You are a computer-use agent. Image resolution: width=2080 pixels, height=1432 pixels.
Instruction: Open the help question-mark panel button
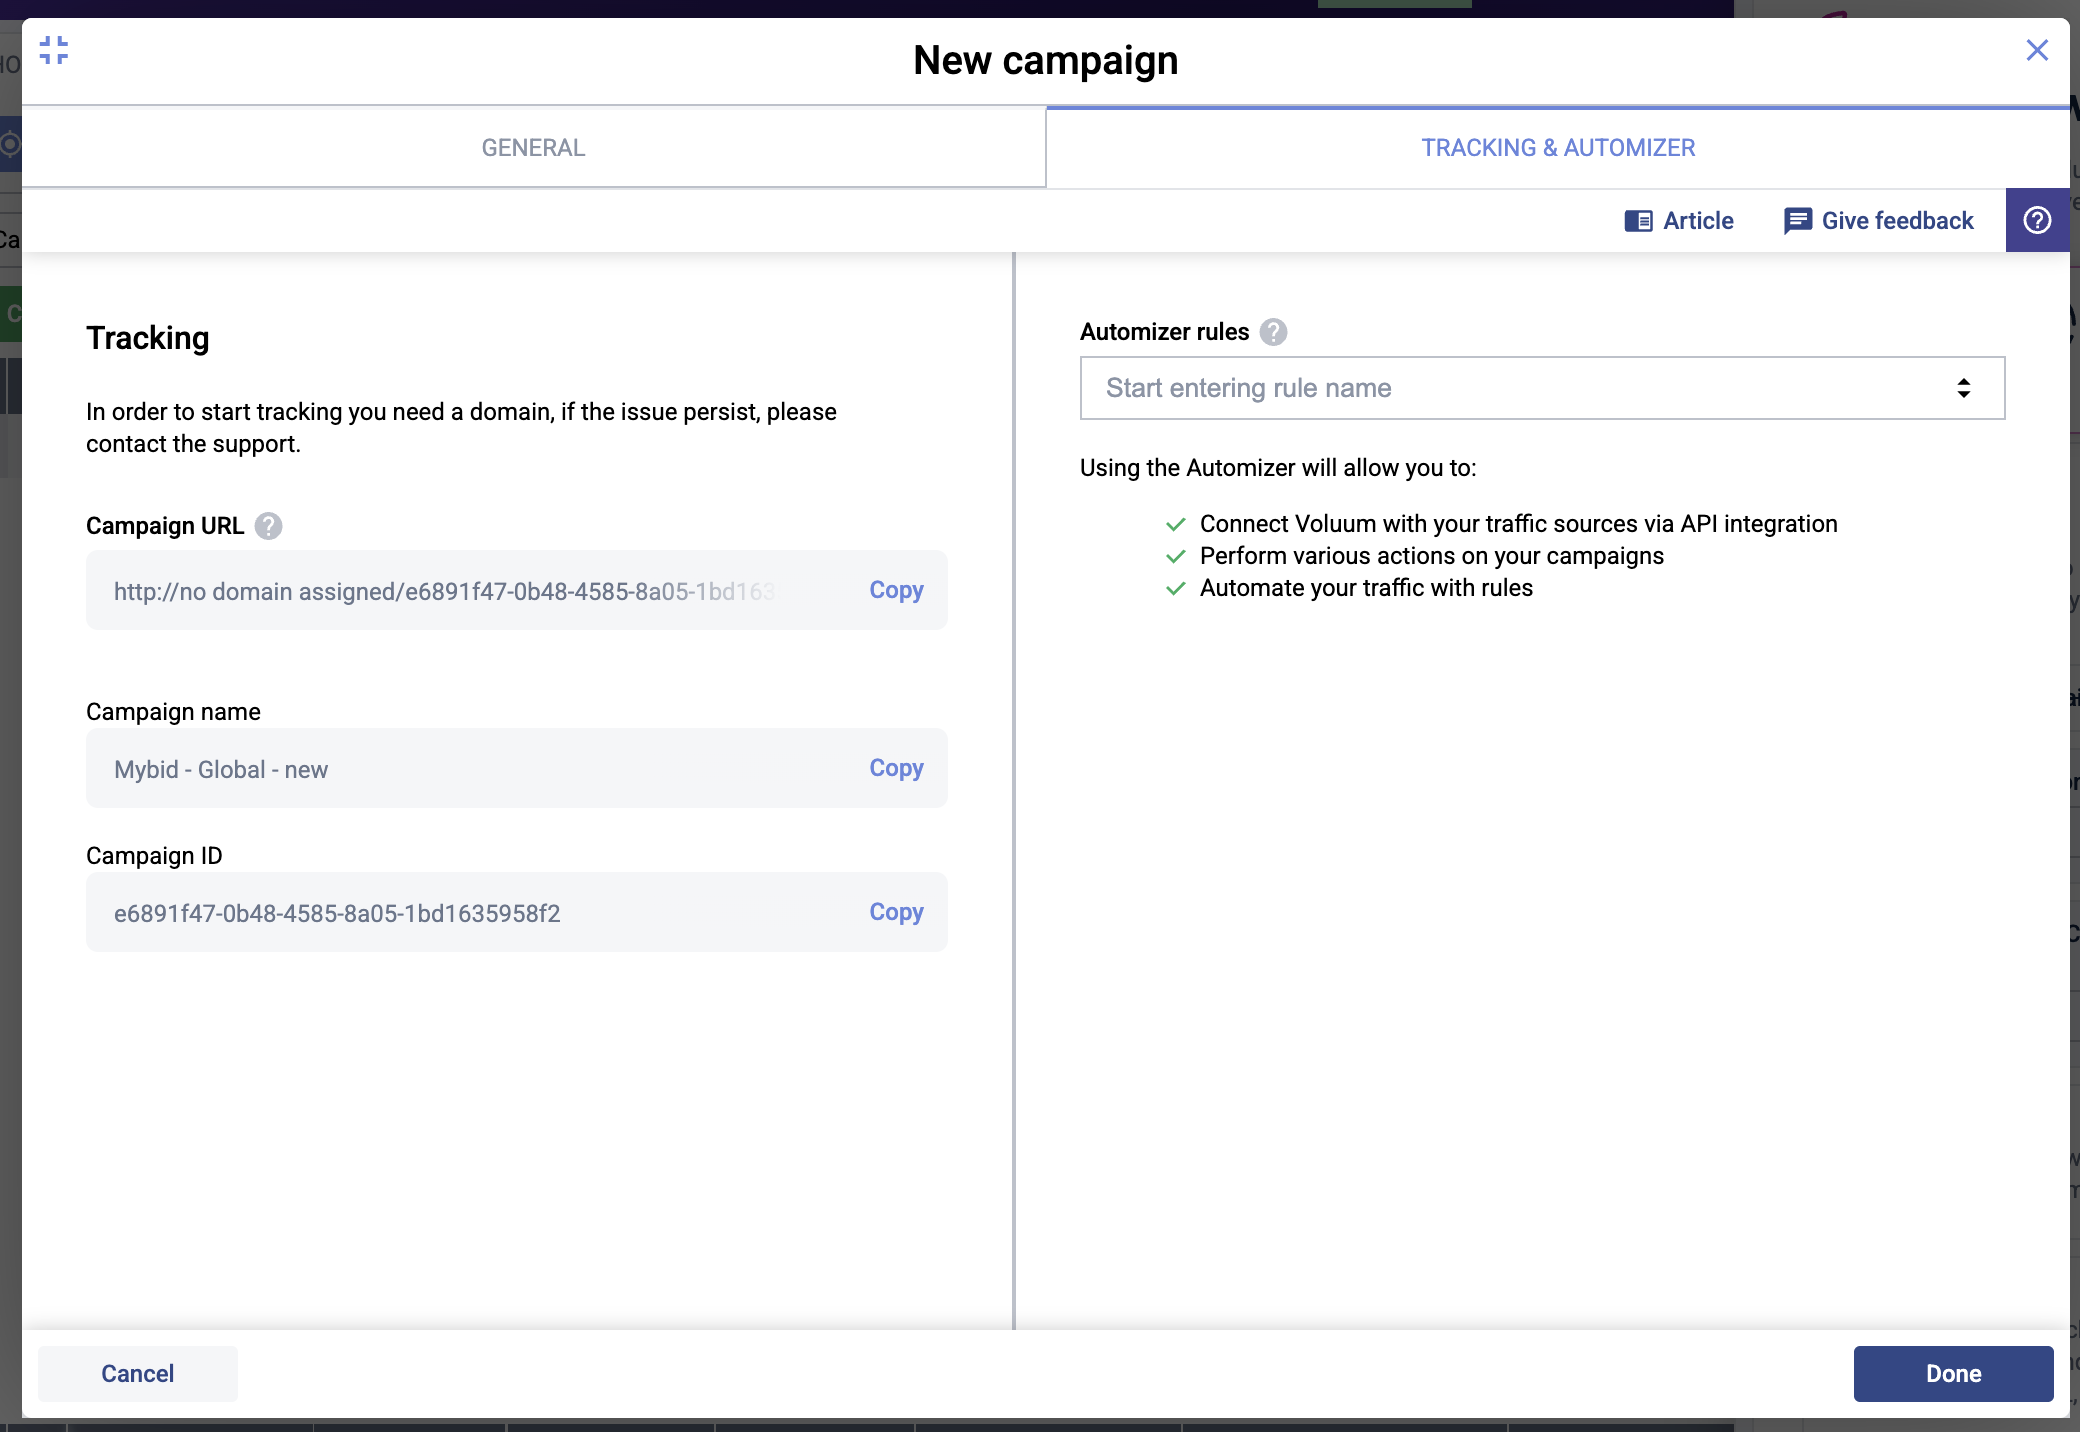(x=2037, y=221)
